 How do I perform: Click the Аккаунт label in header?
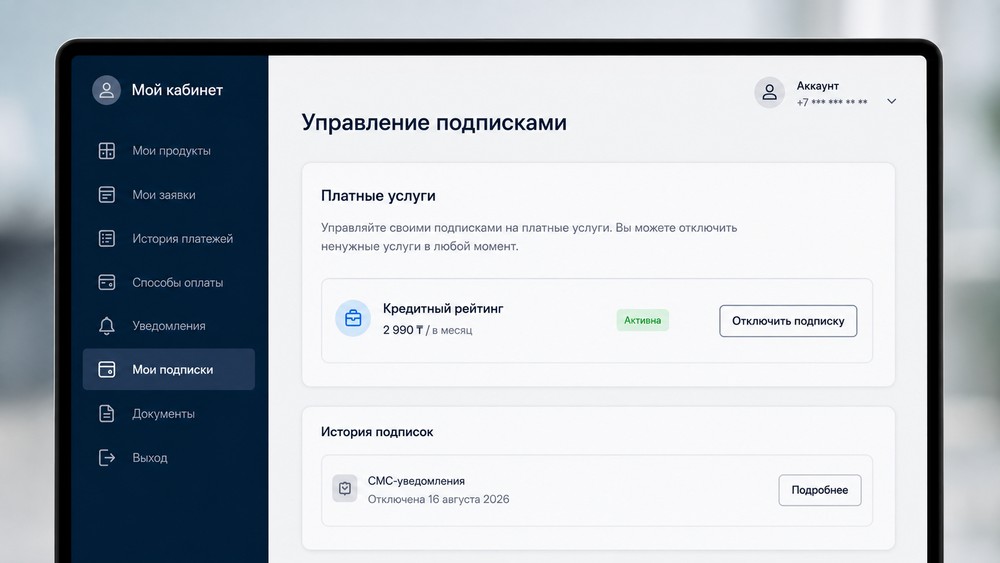pos(818,85)
